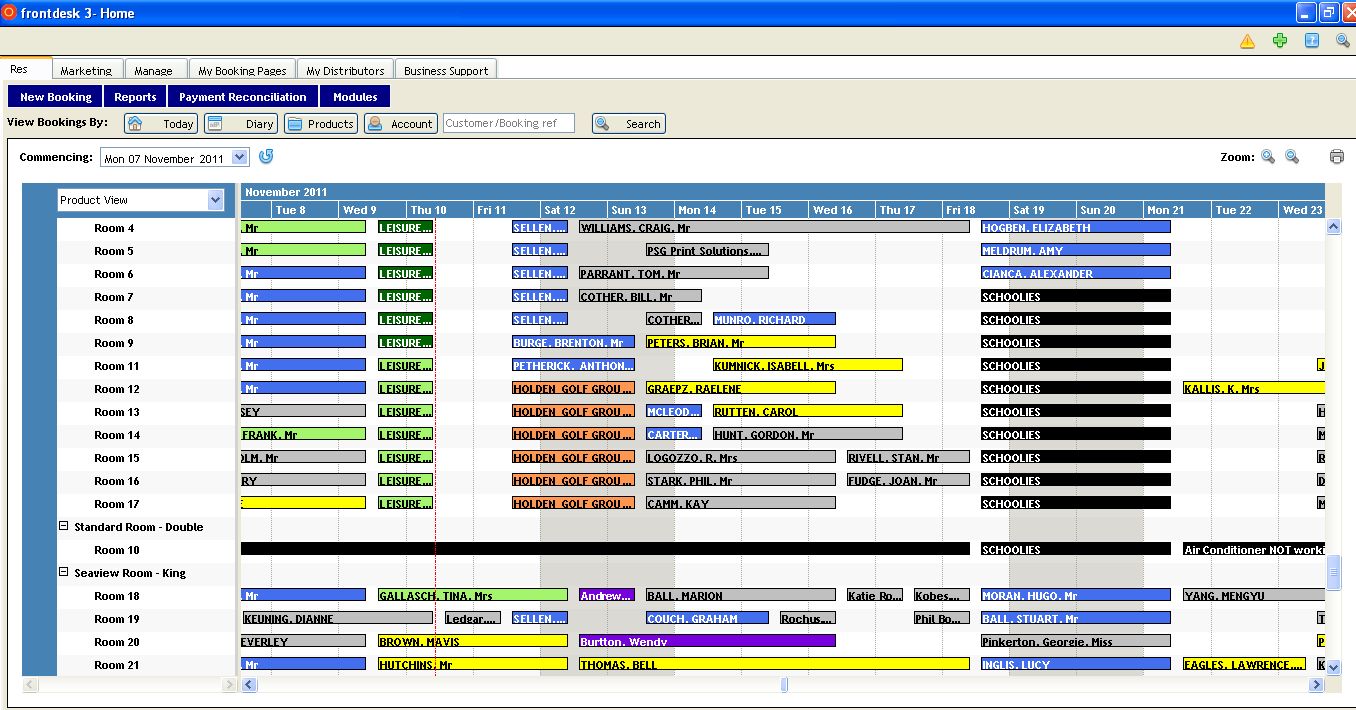This screenshot has height=710, width=1356.
Task: Open the Product View dropdown
Action: (215, 200)
